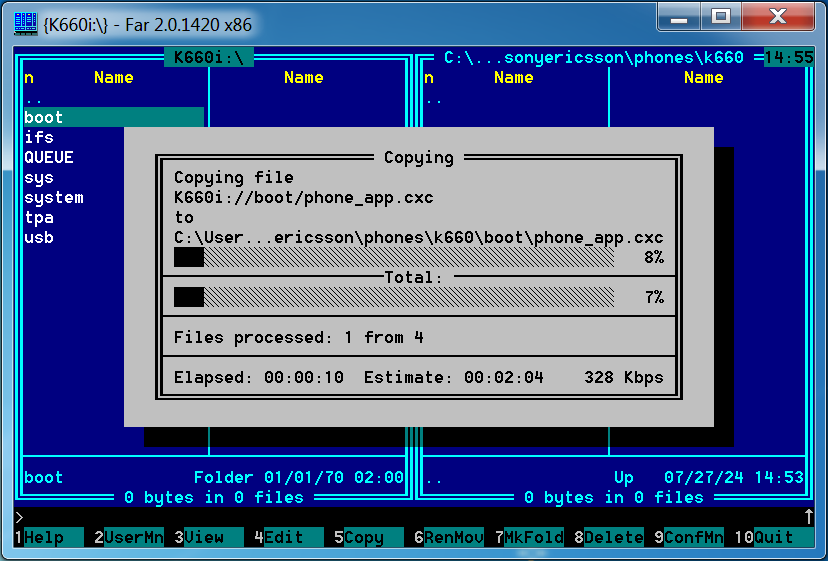This screenshot has width=828, height=561.
Task: Click the 7% total progress bar
Action: click(x=394, y=297)
